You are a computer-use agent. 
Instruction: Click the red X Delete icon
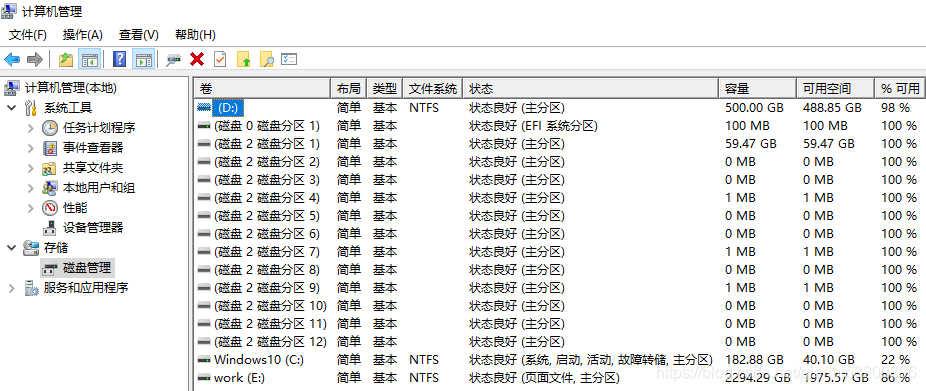click(x=197, y=59)
